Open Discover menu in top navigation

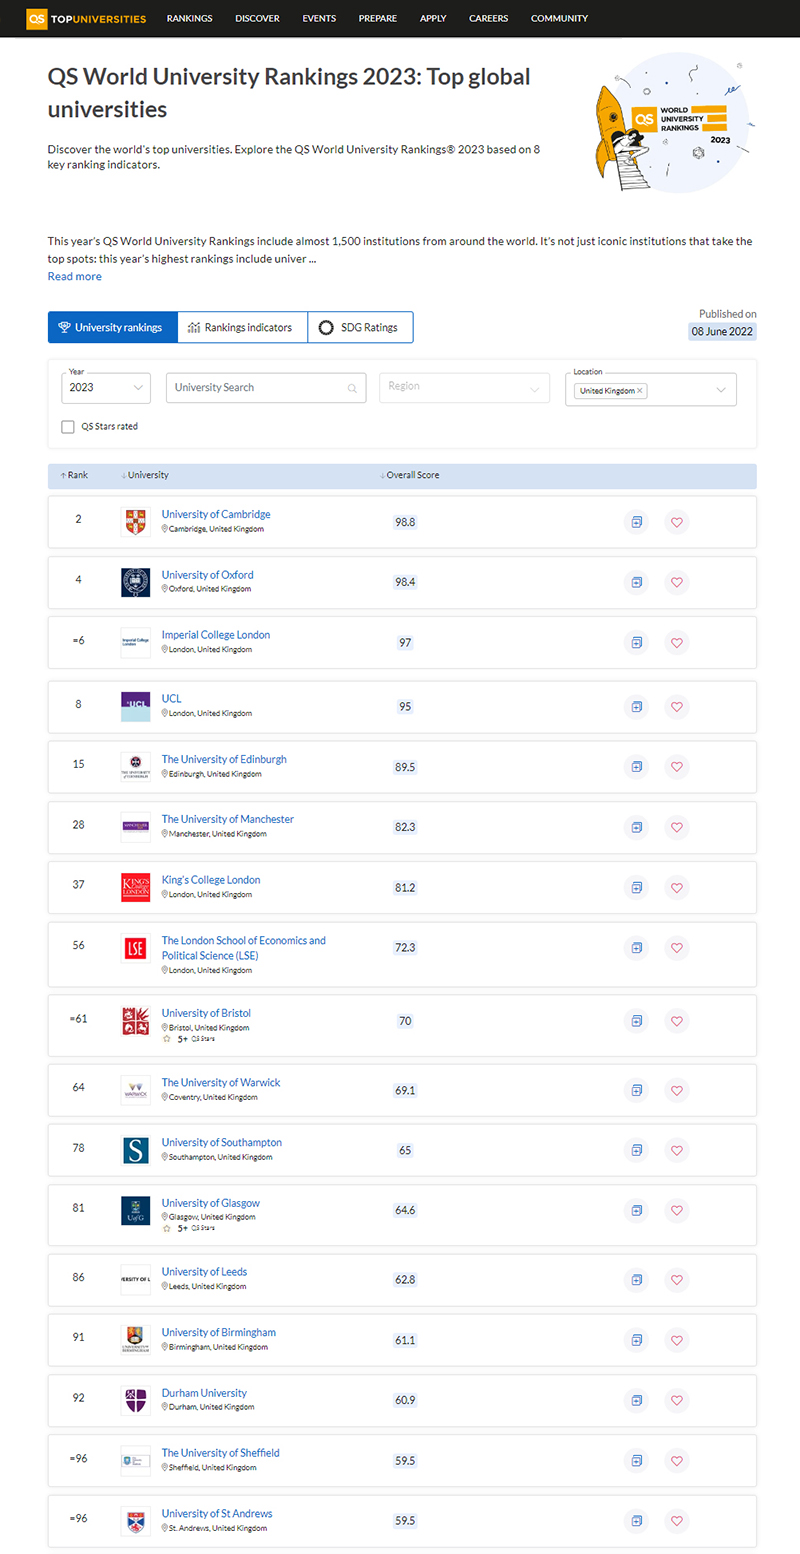point(257,18)
